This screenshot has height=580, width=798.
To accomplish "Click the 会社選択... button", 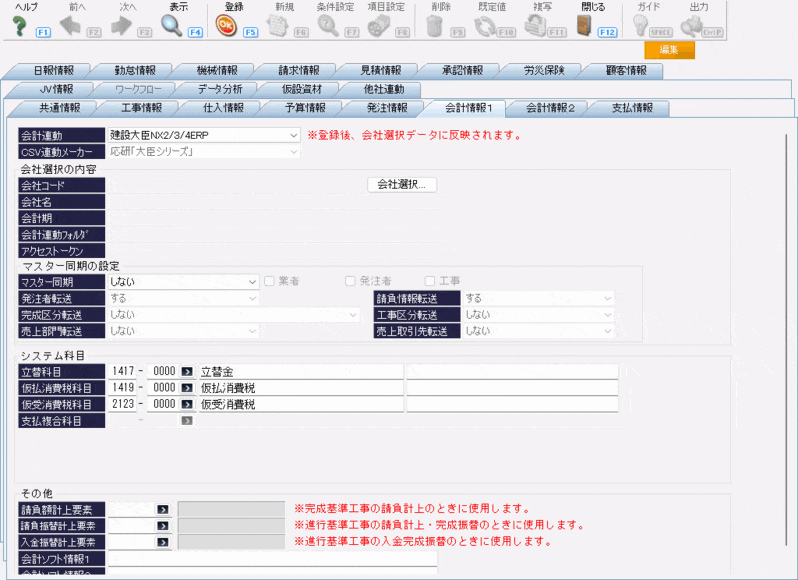I will tap(403, 185).
